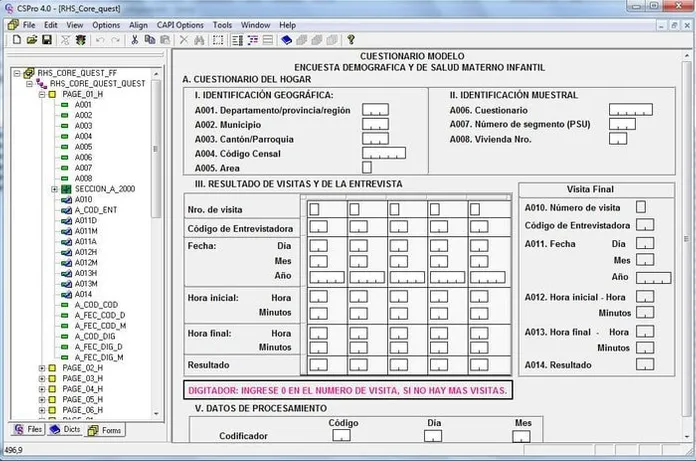The height and width of the screenshot is (461, 696).
Task: Collapse the PAGE_01_H tree node
Action: click(42, 94)
